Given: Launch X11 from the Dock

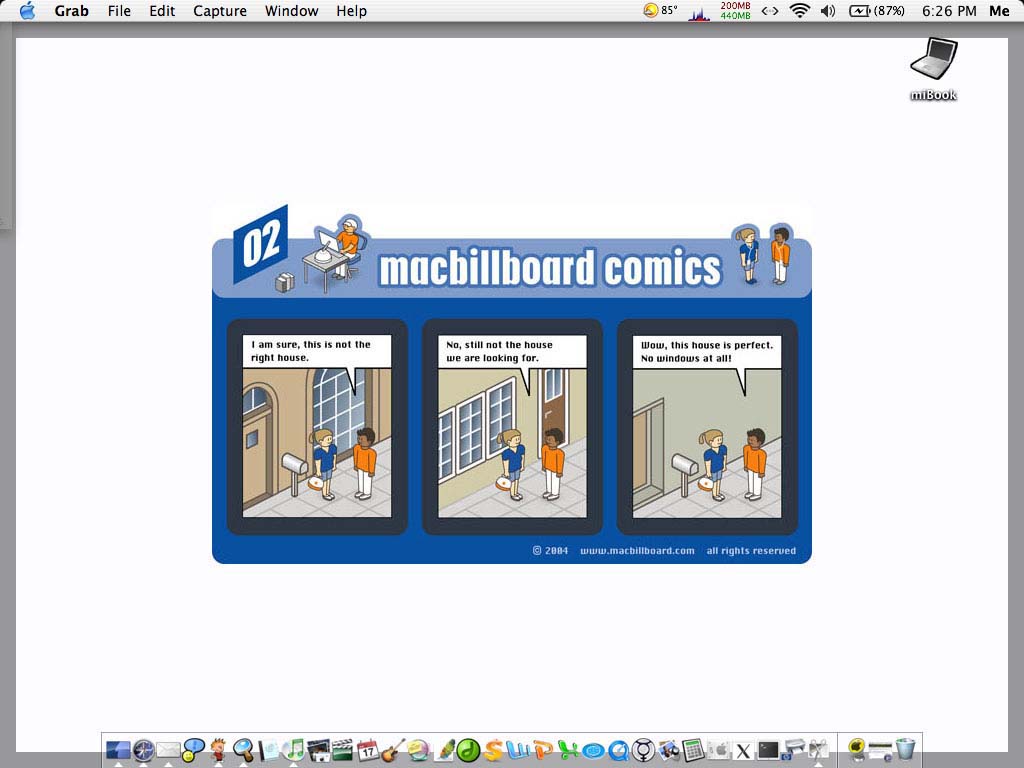Looking at the screenshot, I should coord(743,751).
